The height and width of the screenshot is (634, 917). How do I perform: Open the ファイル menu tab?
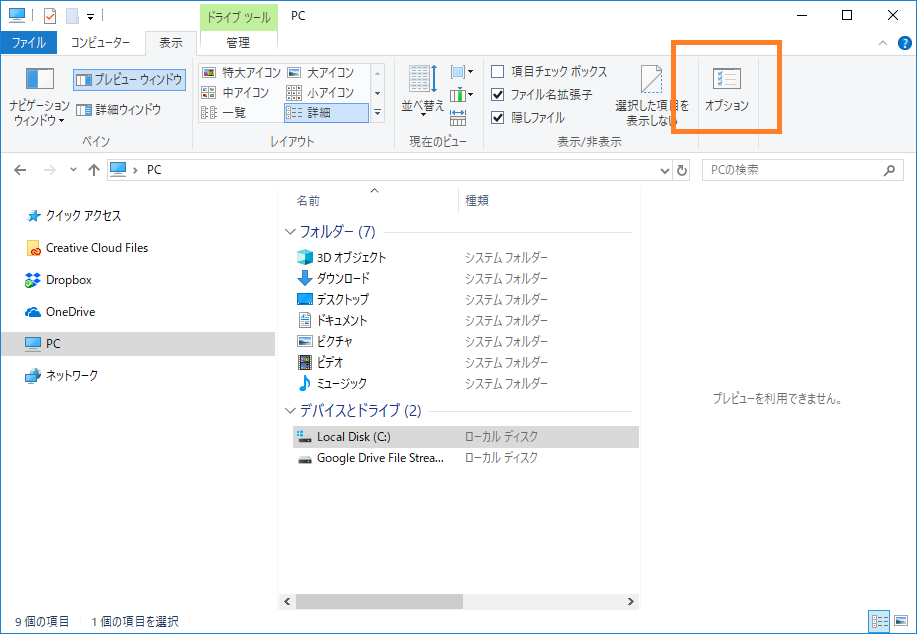[29, 43]
